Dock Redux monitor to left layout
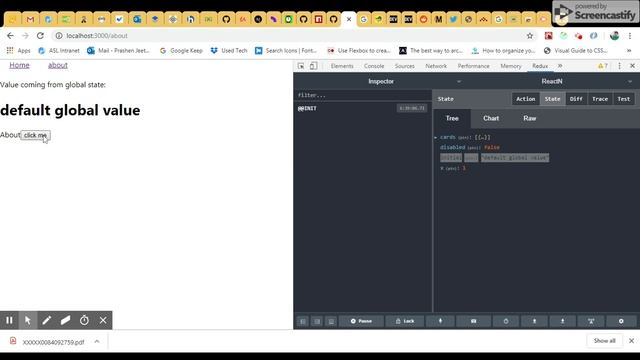This screenshot has height=360, width=640. pyautogui.click(x=303, y=322)
